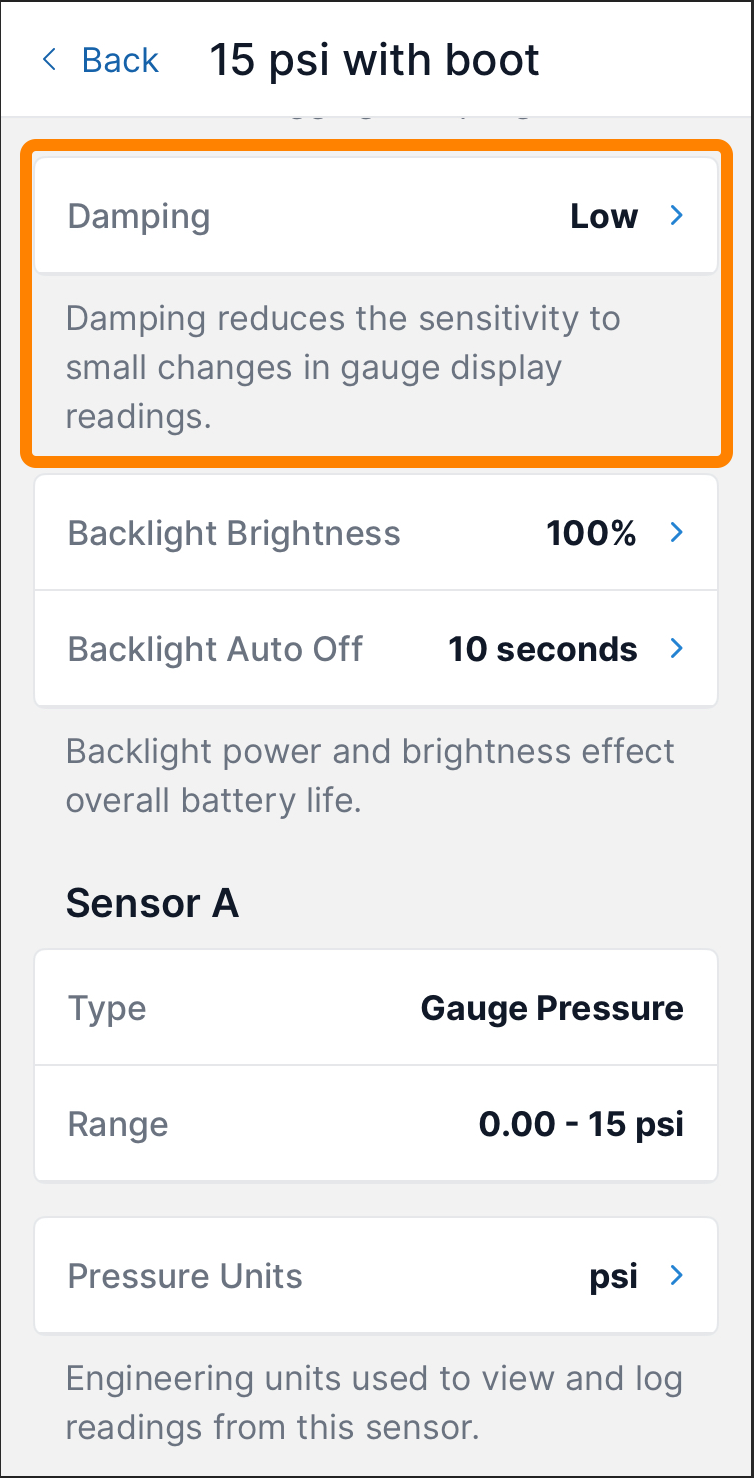The height and width of the screenshot is (1478, 754).
Task: Click the back arrow chevron icon
Action: [49, 60]
